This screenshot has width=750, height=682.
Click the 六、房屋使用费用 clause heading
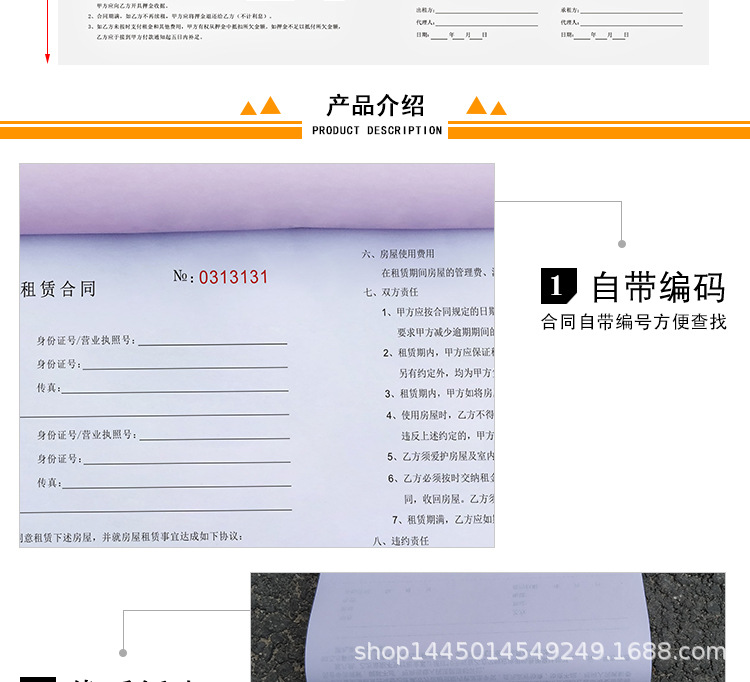click(398, 254)
